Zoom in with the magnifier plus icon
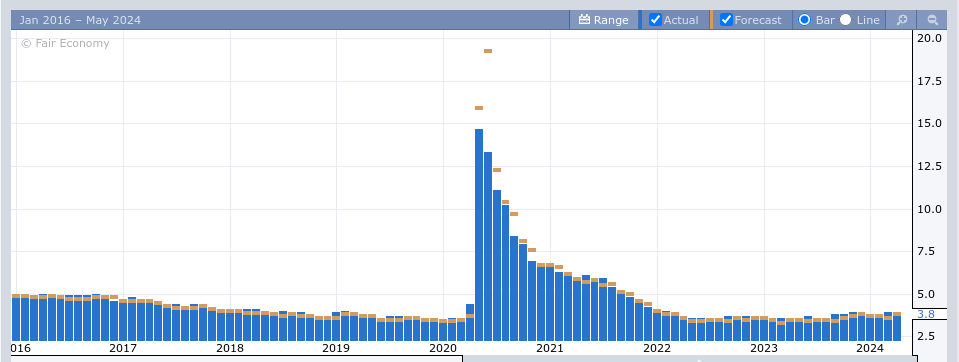 pos(902,20)
